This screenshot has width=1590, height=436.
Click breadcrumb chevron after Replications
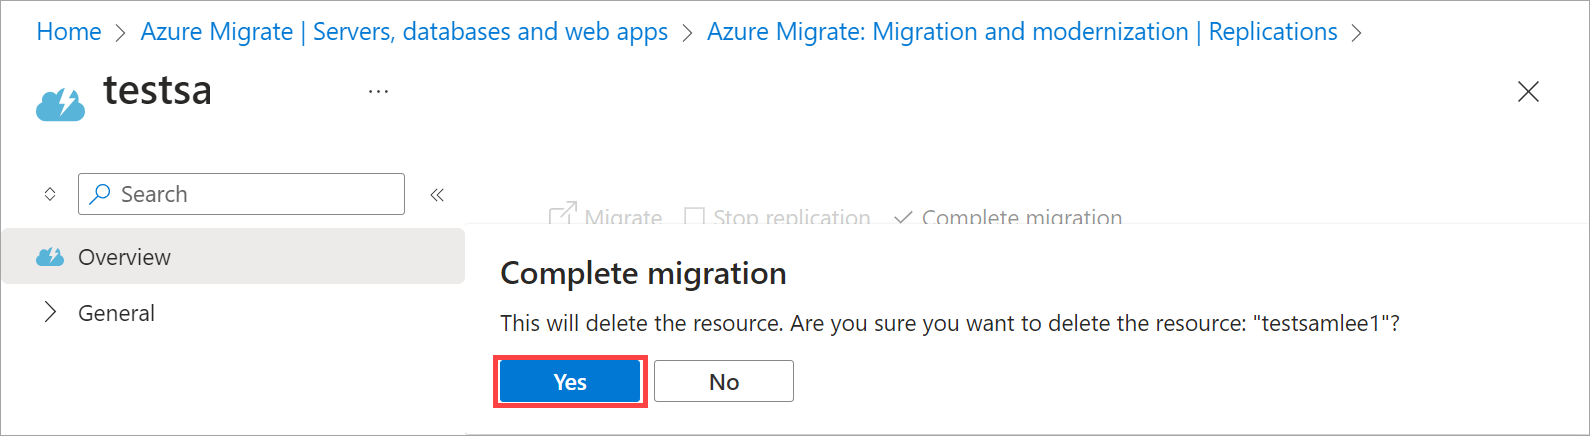[x=1356, y=33]
